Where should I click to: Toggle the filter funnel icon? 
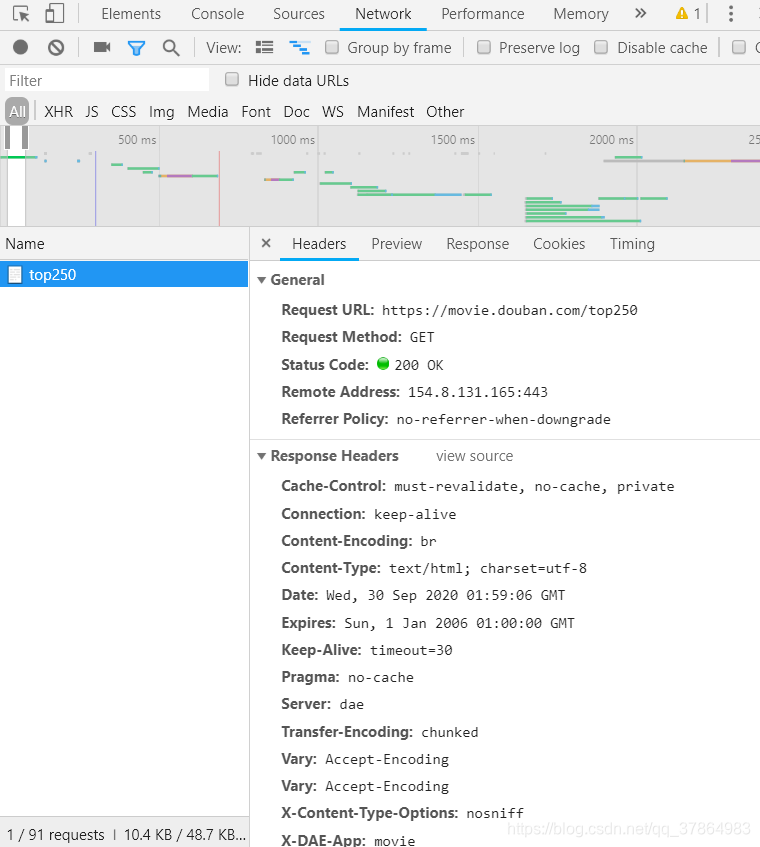[136, 48]
